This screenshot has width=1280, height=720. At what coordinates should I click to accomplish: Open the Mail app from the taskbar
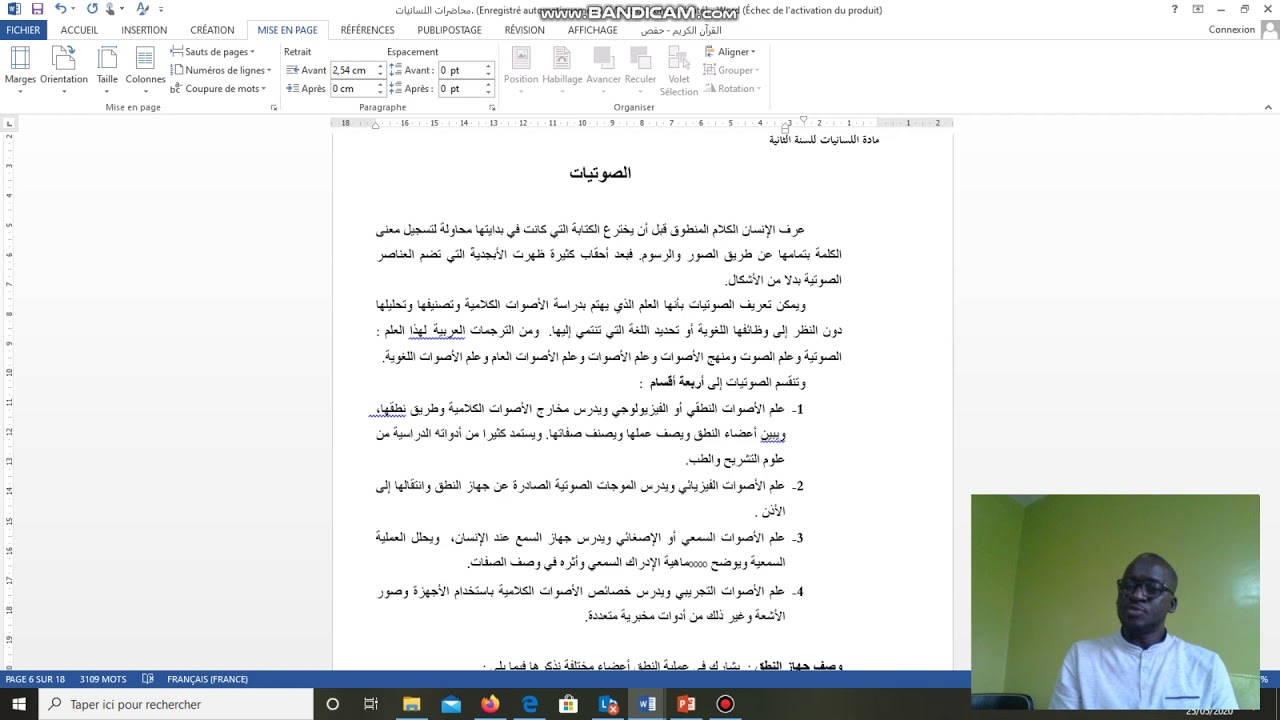click(451, 704)
